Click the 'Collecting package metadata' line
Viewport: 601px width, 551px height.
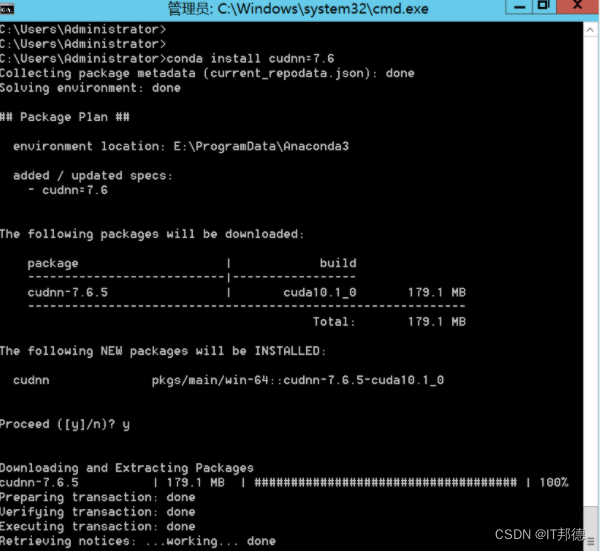[x=207, y=74]
